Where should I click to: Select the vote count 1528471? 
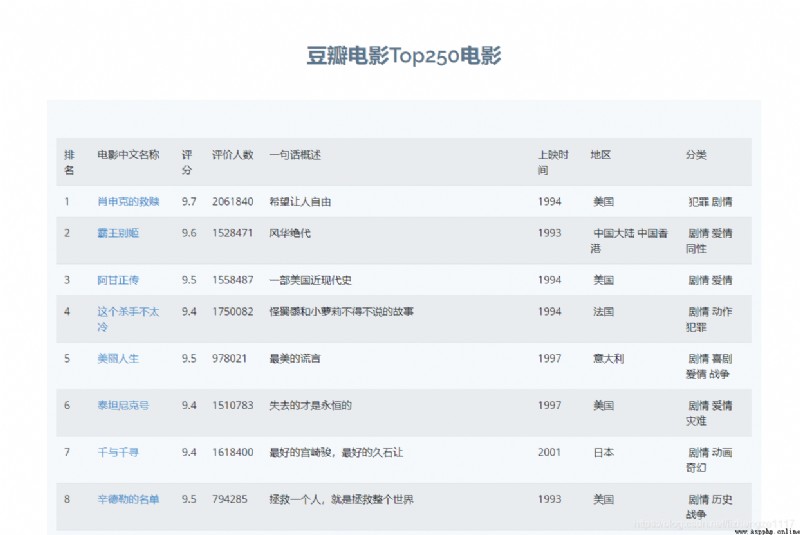click(x=233, y=233)
